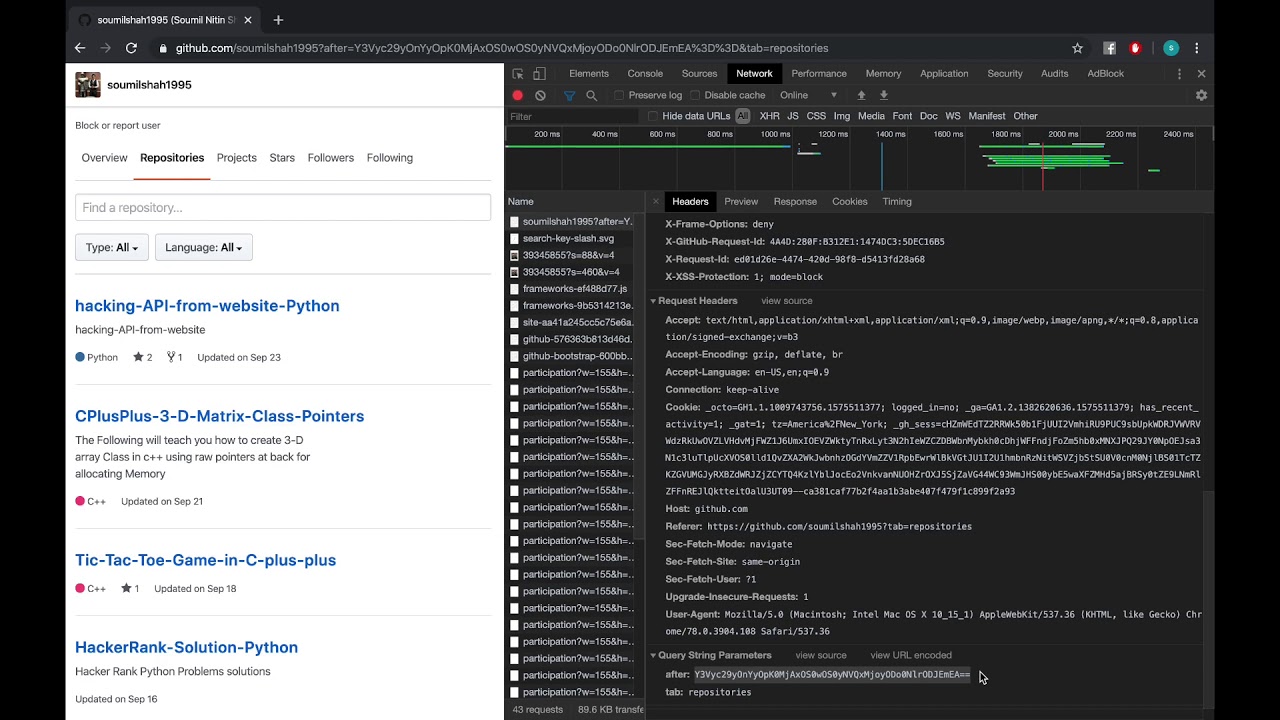Click the Find a repository field
The height and width of the screenshot is (720, 1280).
tap(283, 208)
